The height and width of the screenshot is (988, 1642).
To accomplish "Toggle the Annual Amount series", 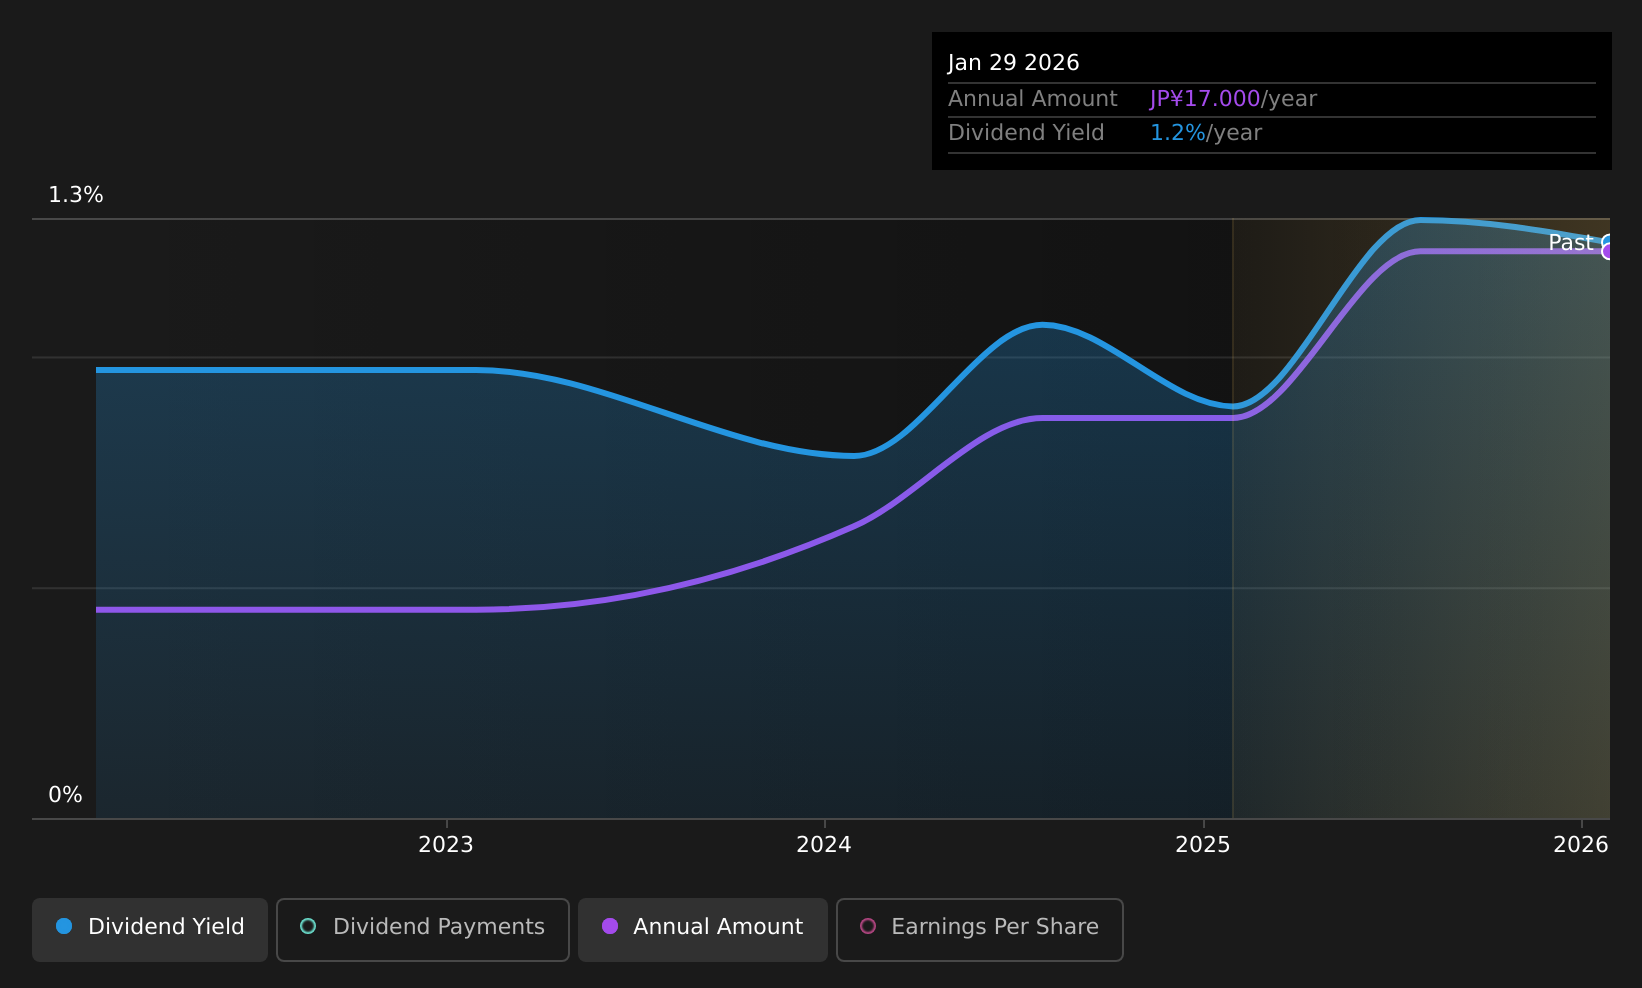I will 703,930.
